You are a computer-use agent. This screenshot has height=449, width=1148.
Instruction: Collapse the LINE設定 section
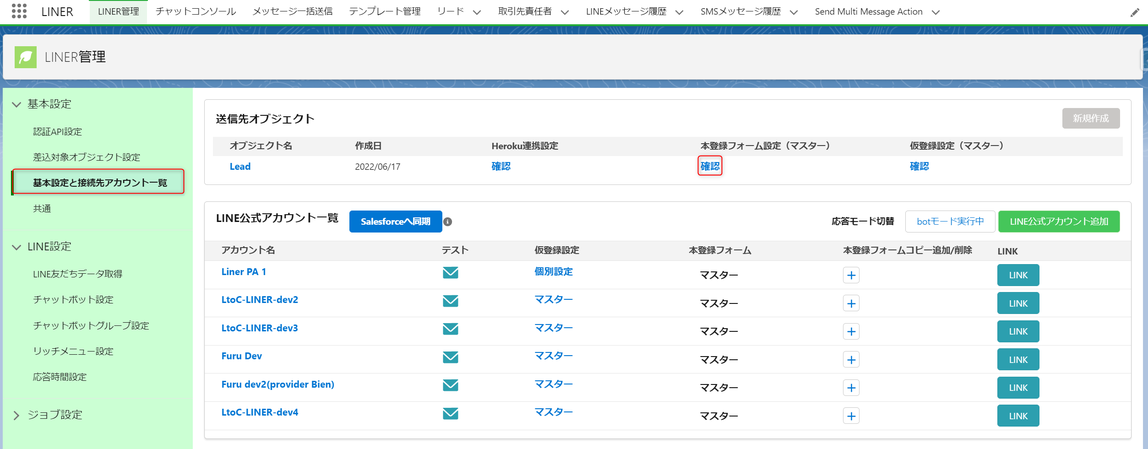pos(17,247)
